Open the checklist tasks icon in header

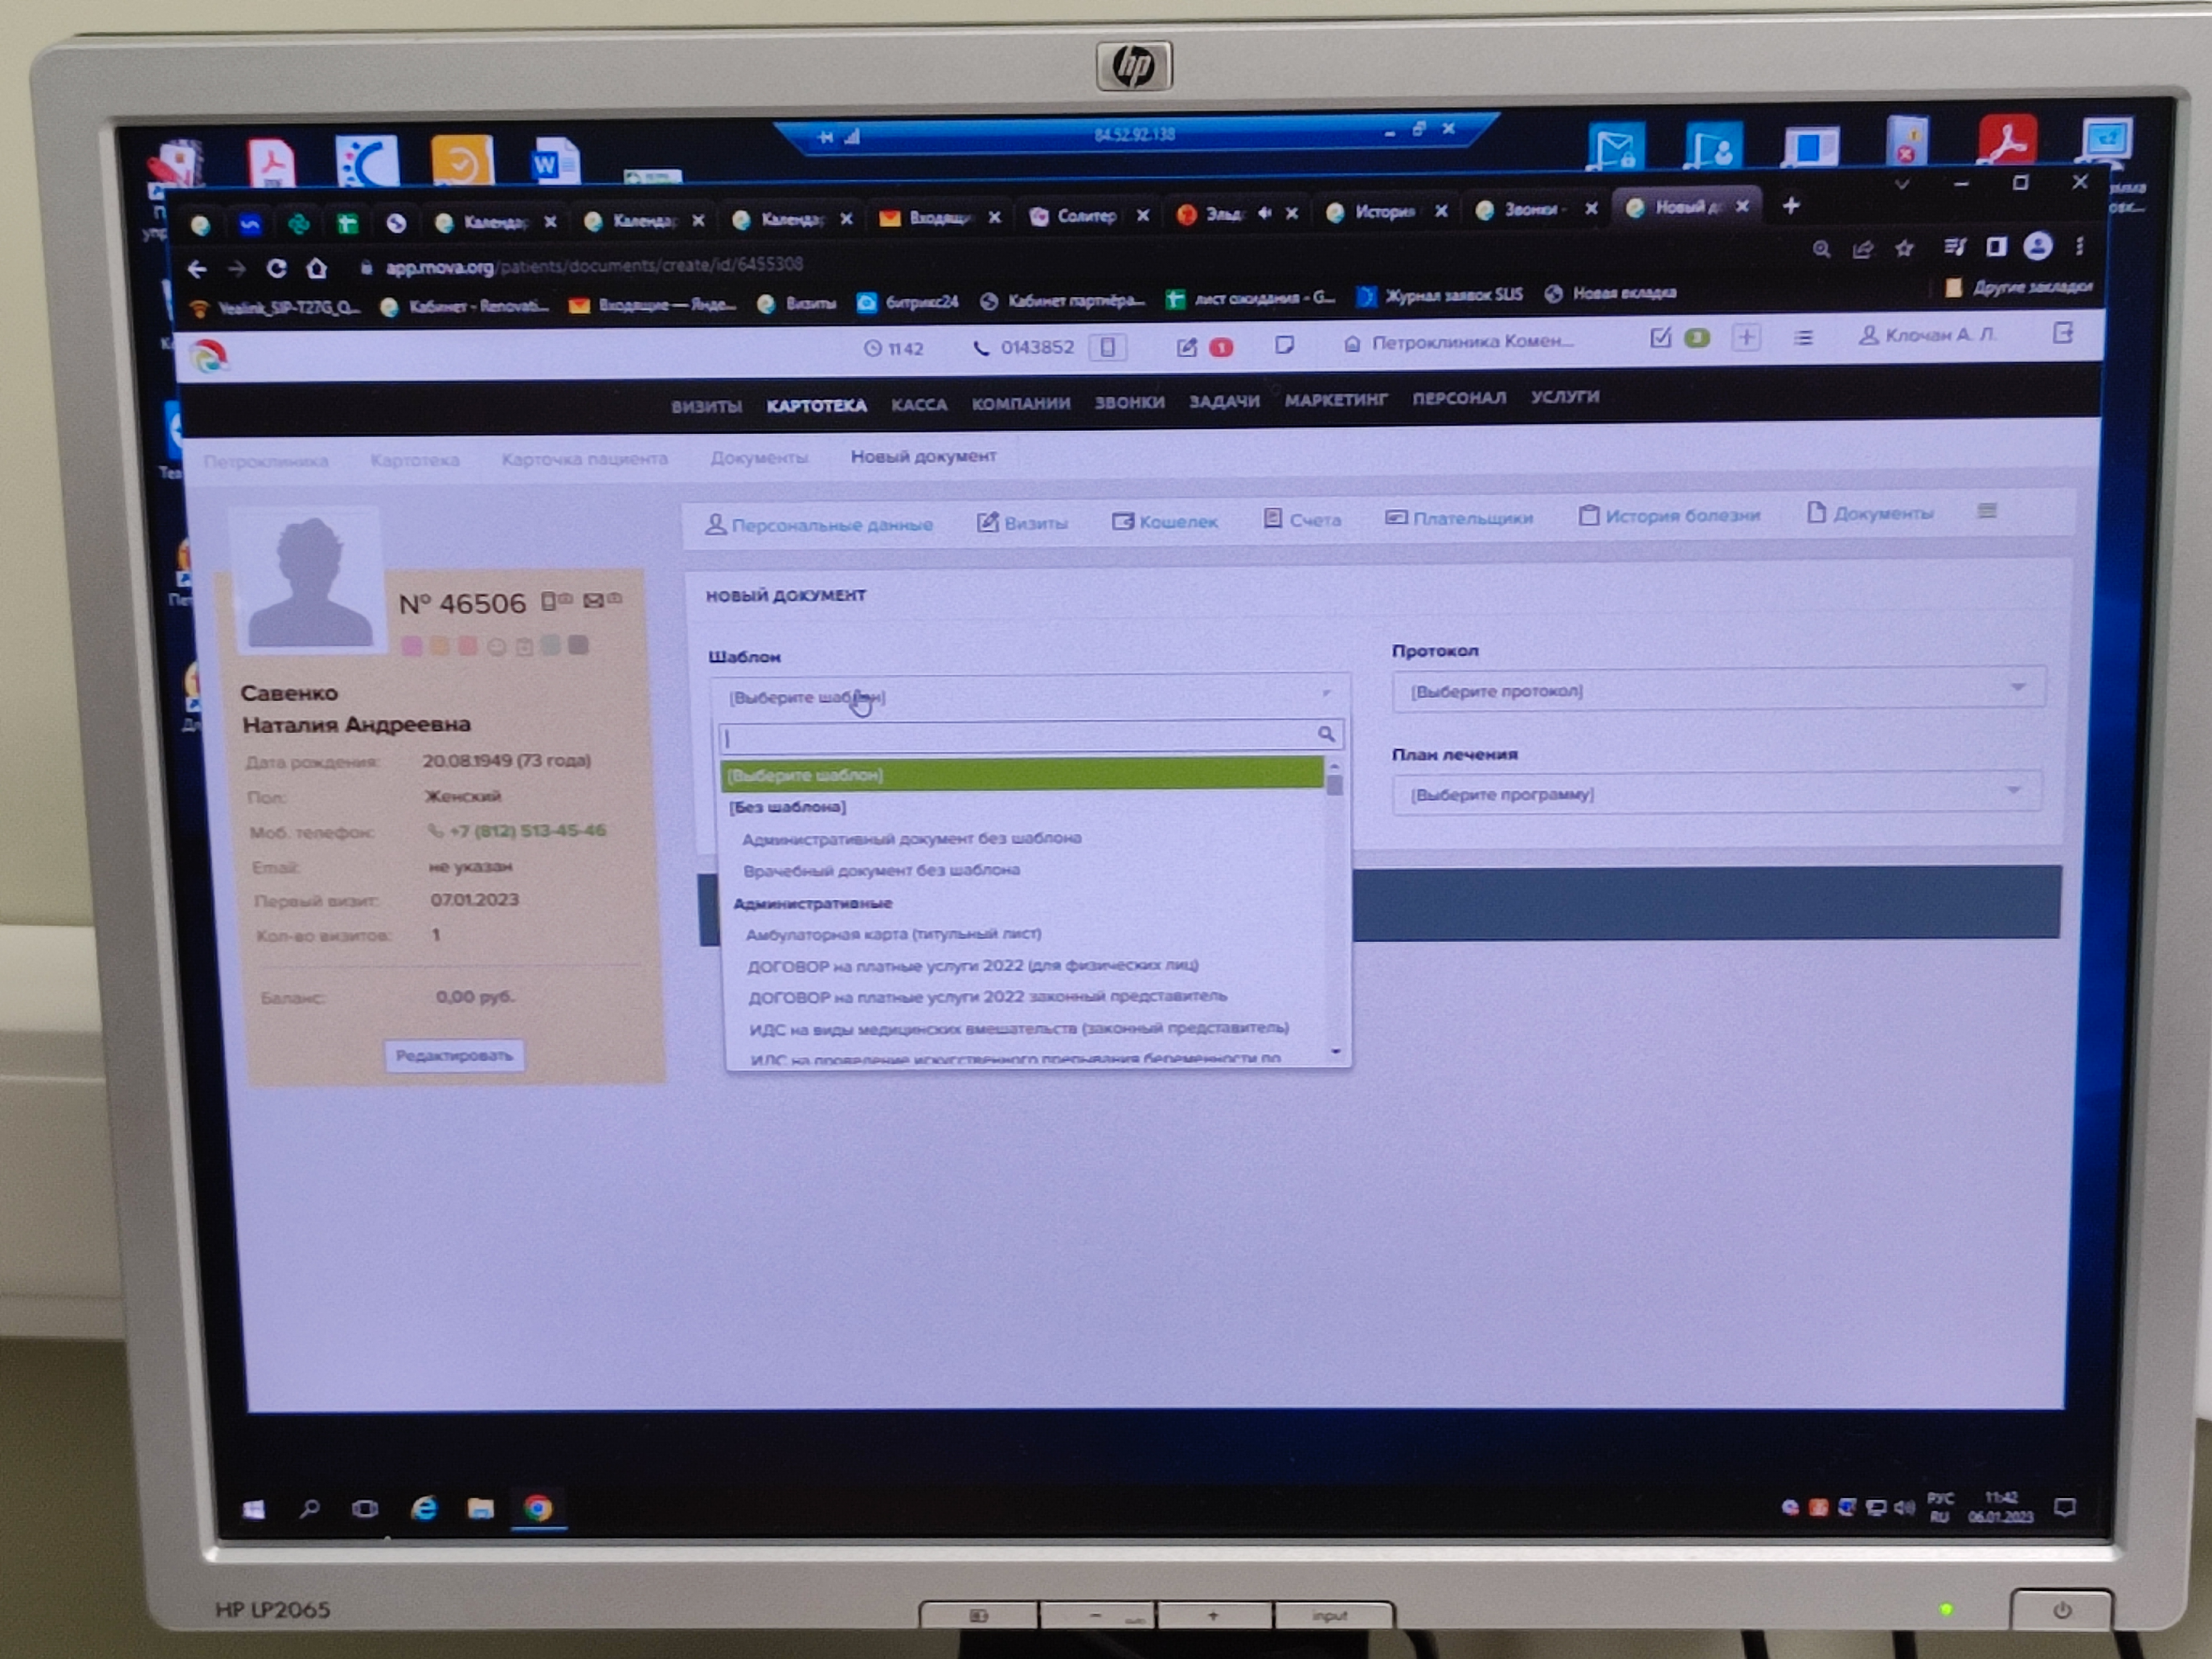(1660, 338)
